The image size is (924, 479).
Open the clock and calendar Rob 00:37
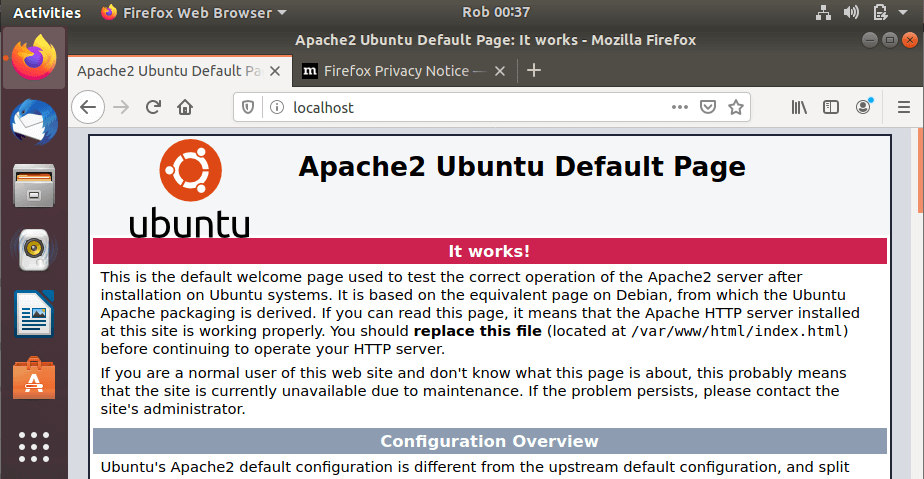coord(496,12)
